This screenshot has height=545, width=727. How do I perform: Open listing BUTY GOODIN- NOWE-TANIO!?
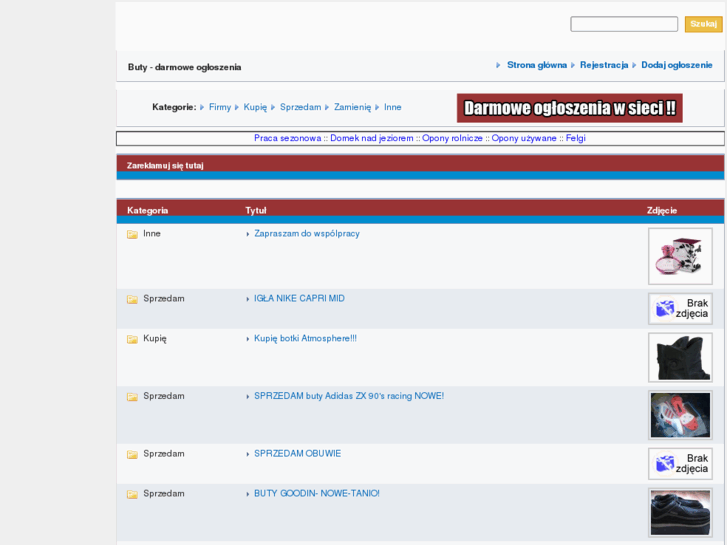coord(317,494)
